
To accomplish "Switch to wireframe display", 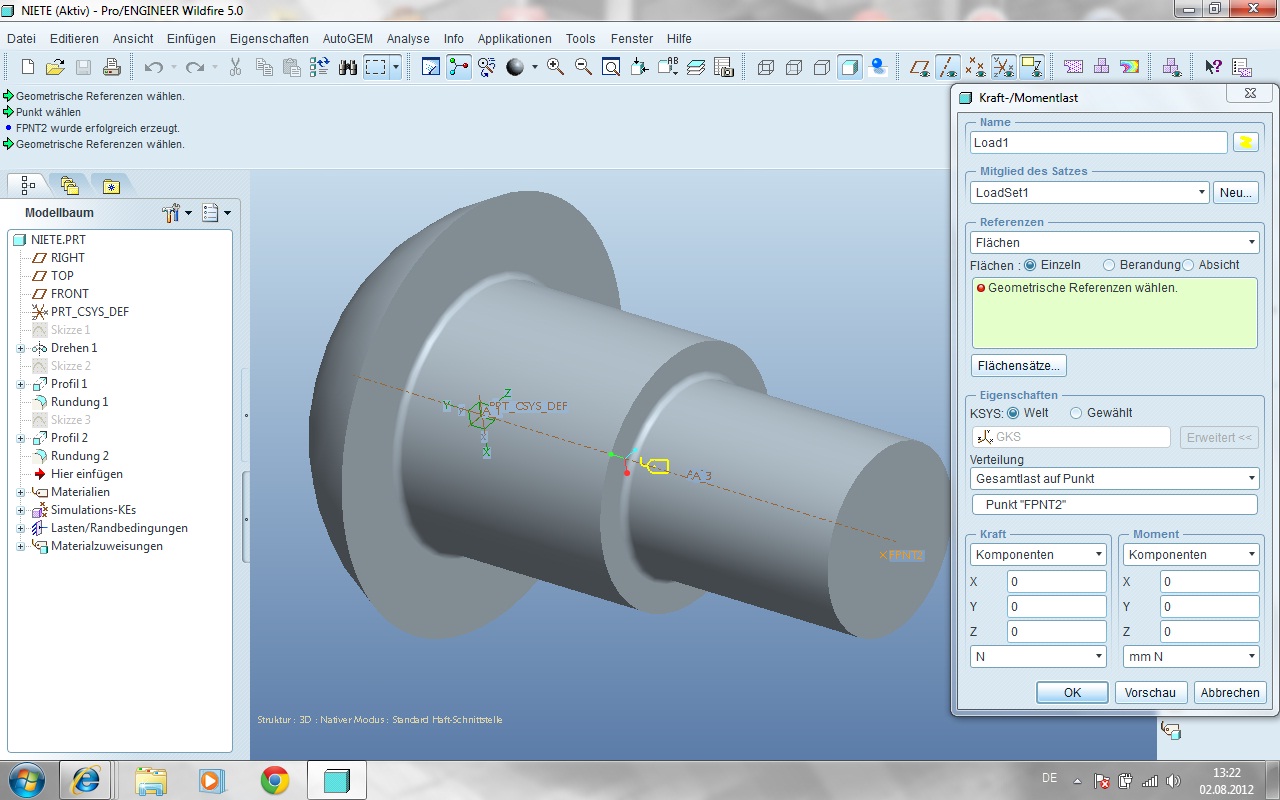I will (x=766, y=67).
